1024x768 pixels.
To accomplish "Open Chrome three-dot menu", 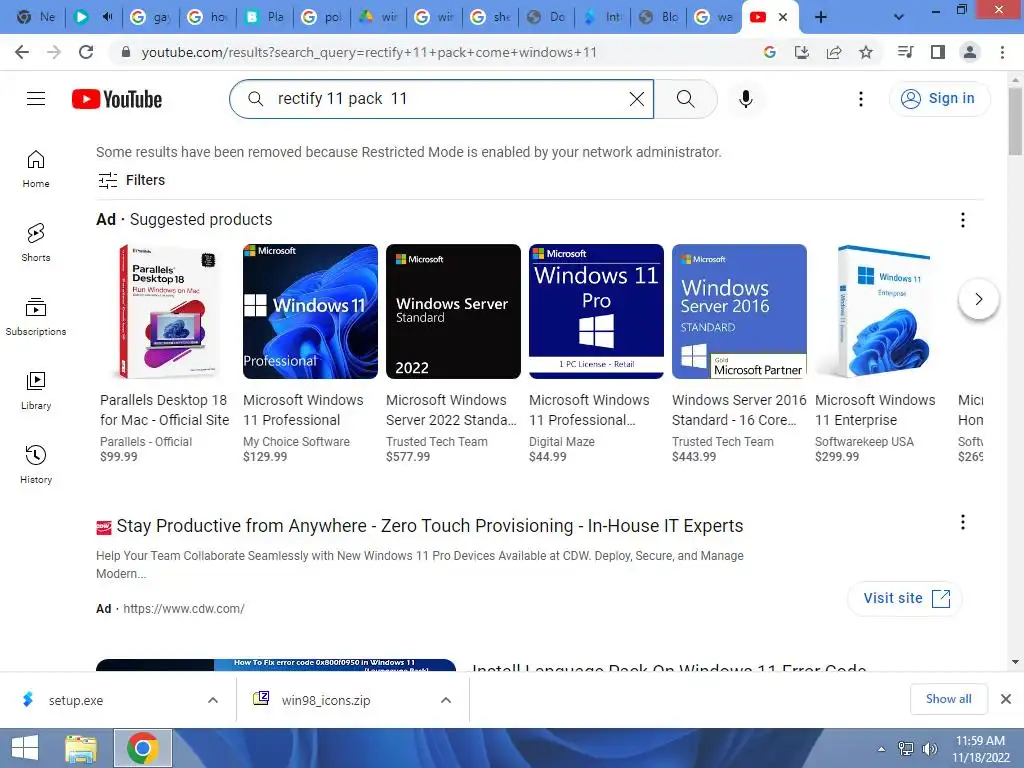I will [x=1002, y=52].
